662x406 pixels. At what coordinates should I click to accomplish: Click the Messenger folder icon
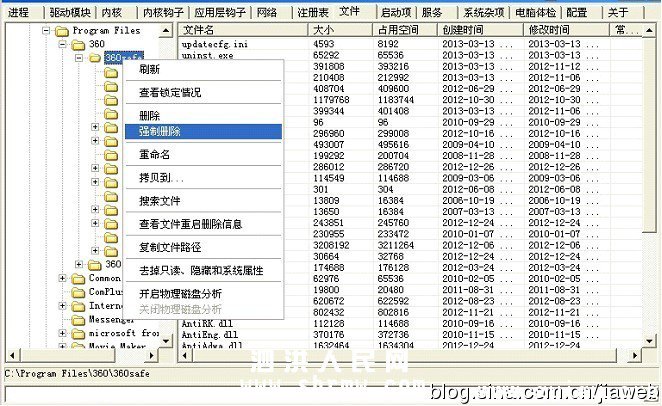79,320
